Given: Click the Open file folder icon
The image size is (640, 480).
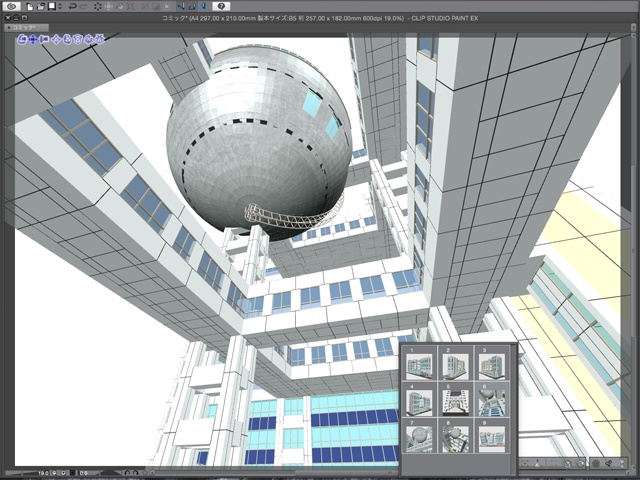Looking at the screenshot, I should (40, 7).
